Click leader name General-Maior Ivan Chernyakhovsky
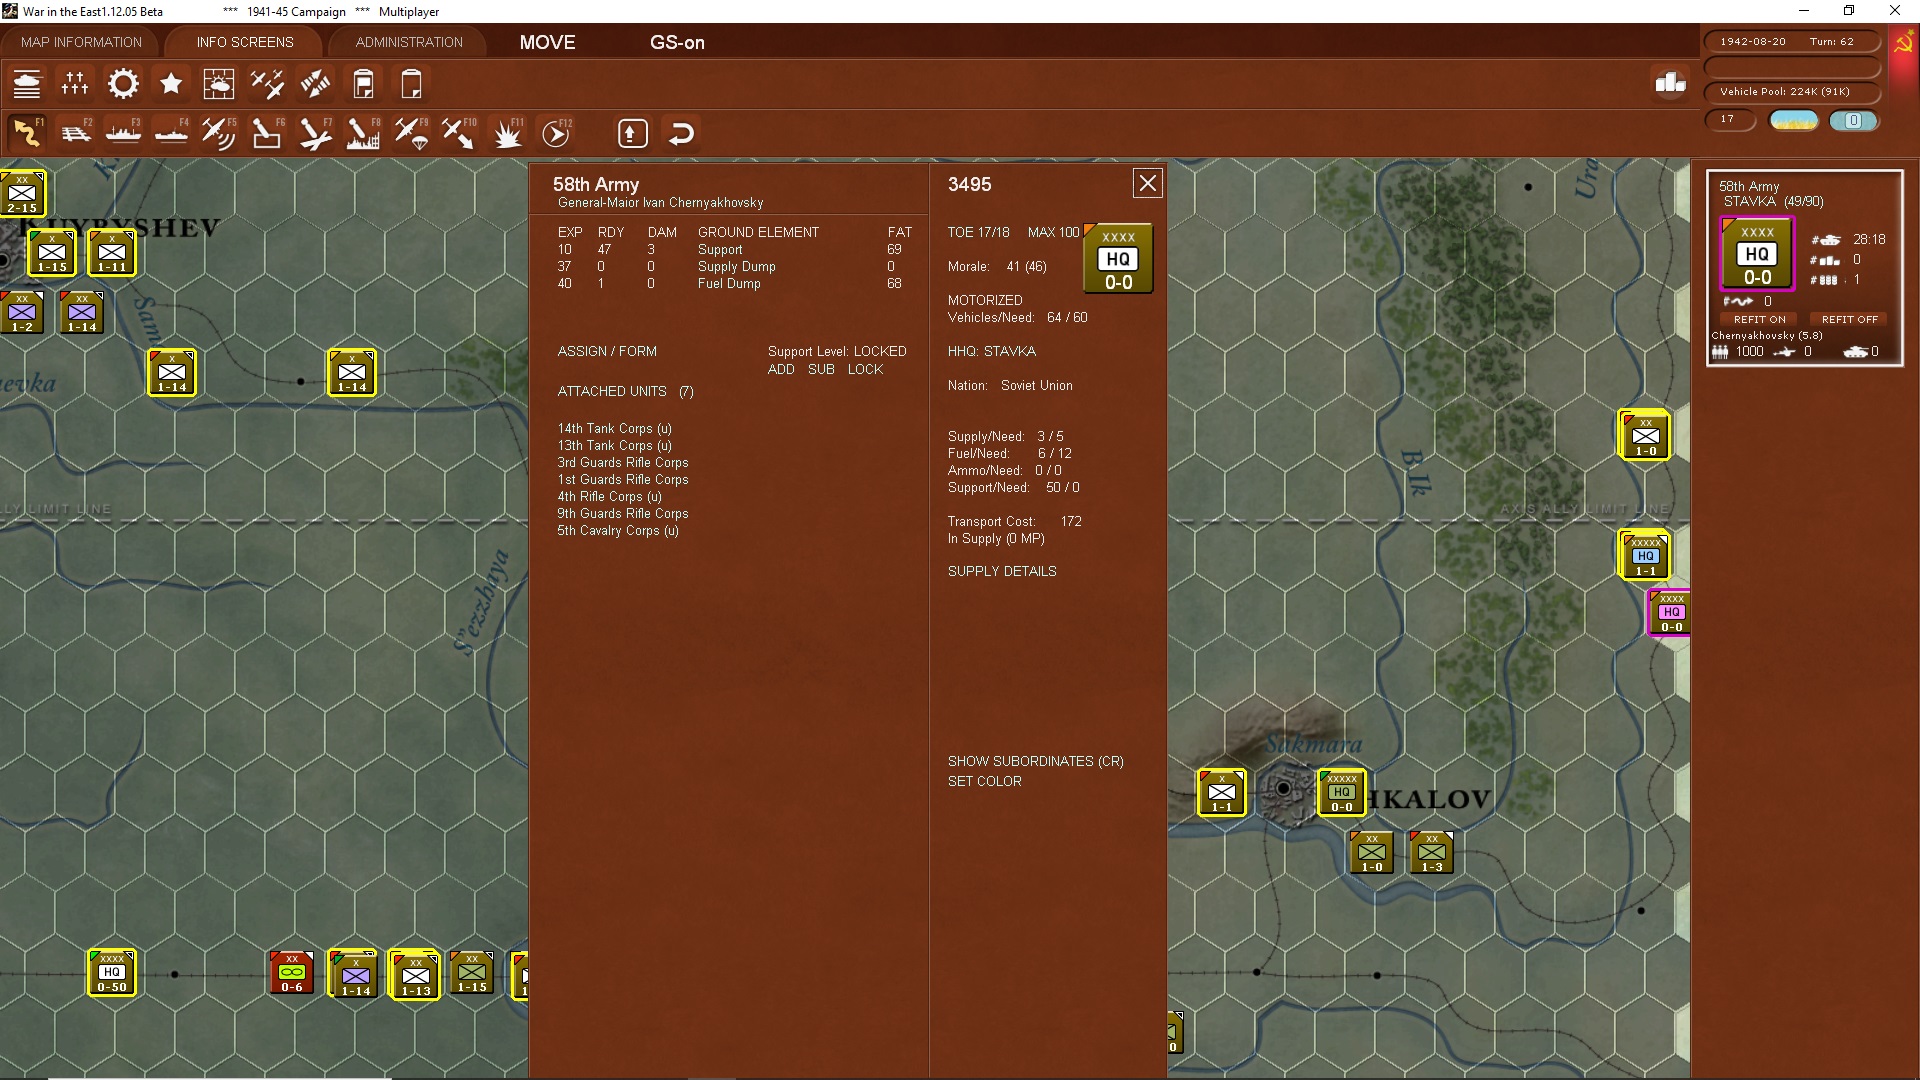Image resolution: width=1920 pixels, height=1080 pixels. [x=660, y=202]
